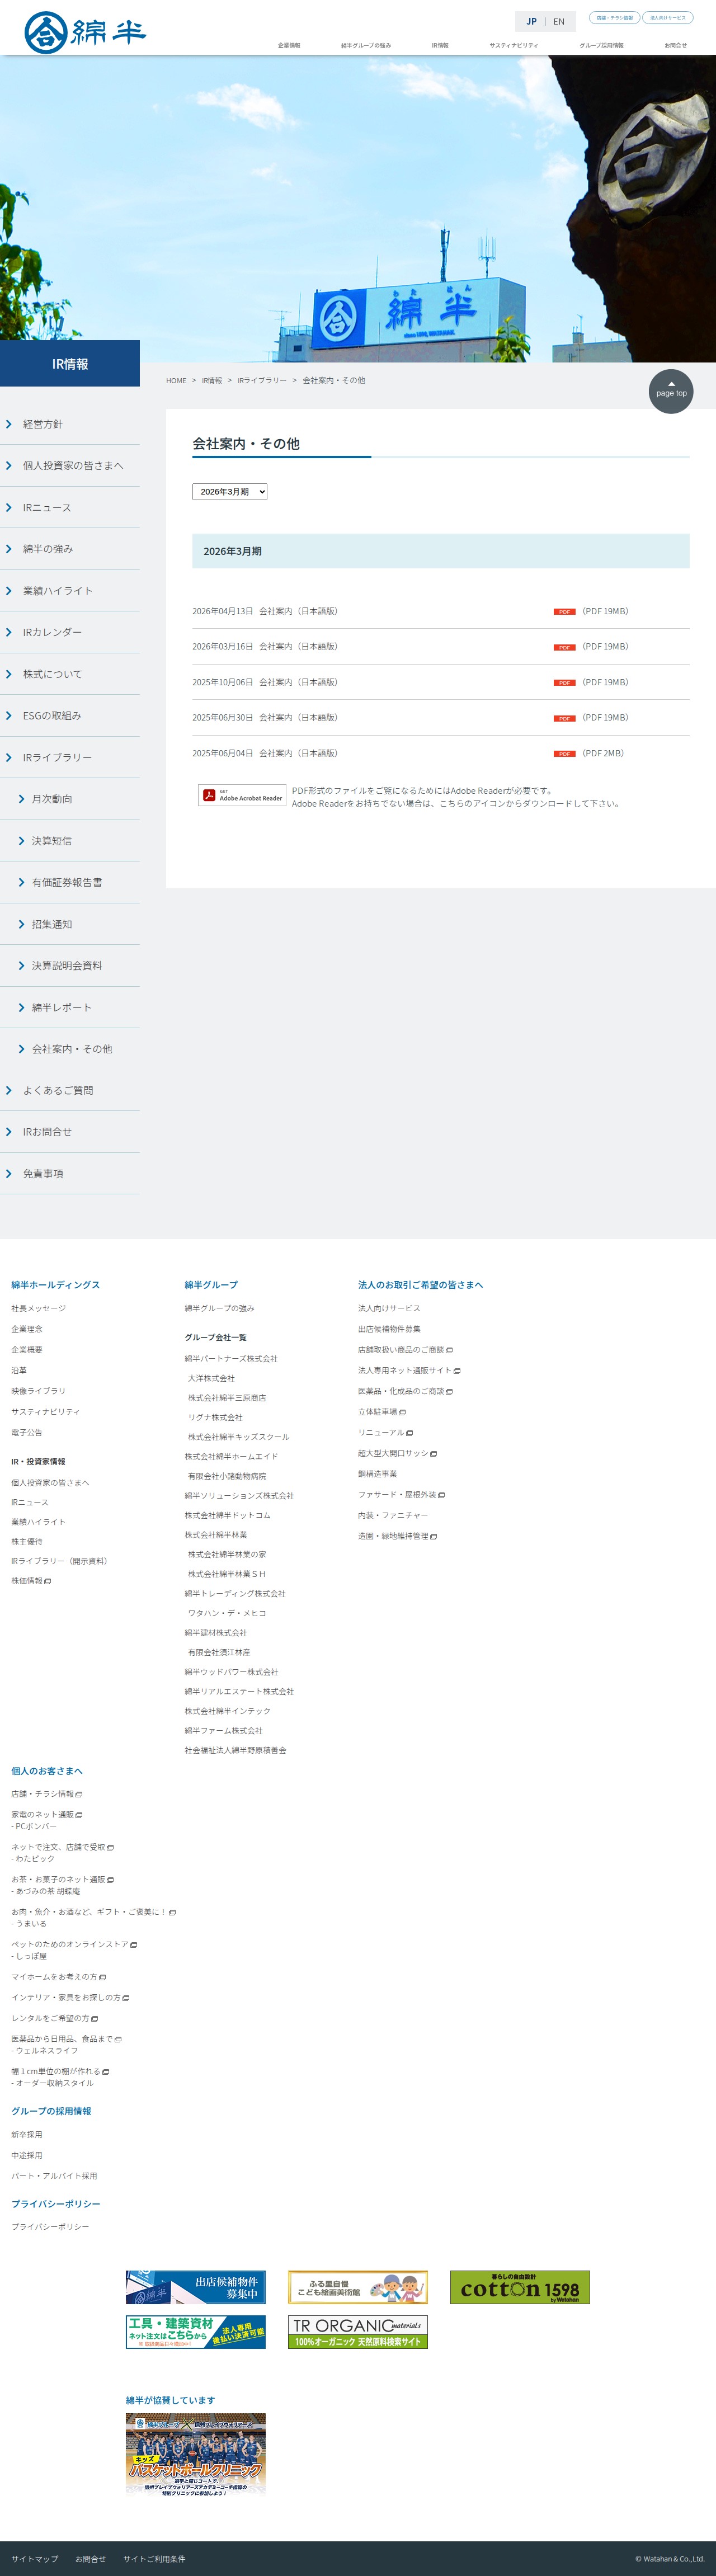Viewport: 716px width, 2576px height.
Task: Click ふる里自慢こども絵画美術館 banner
Action: (x=358, y=2287)
